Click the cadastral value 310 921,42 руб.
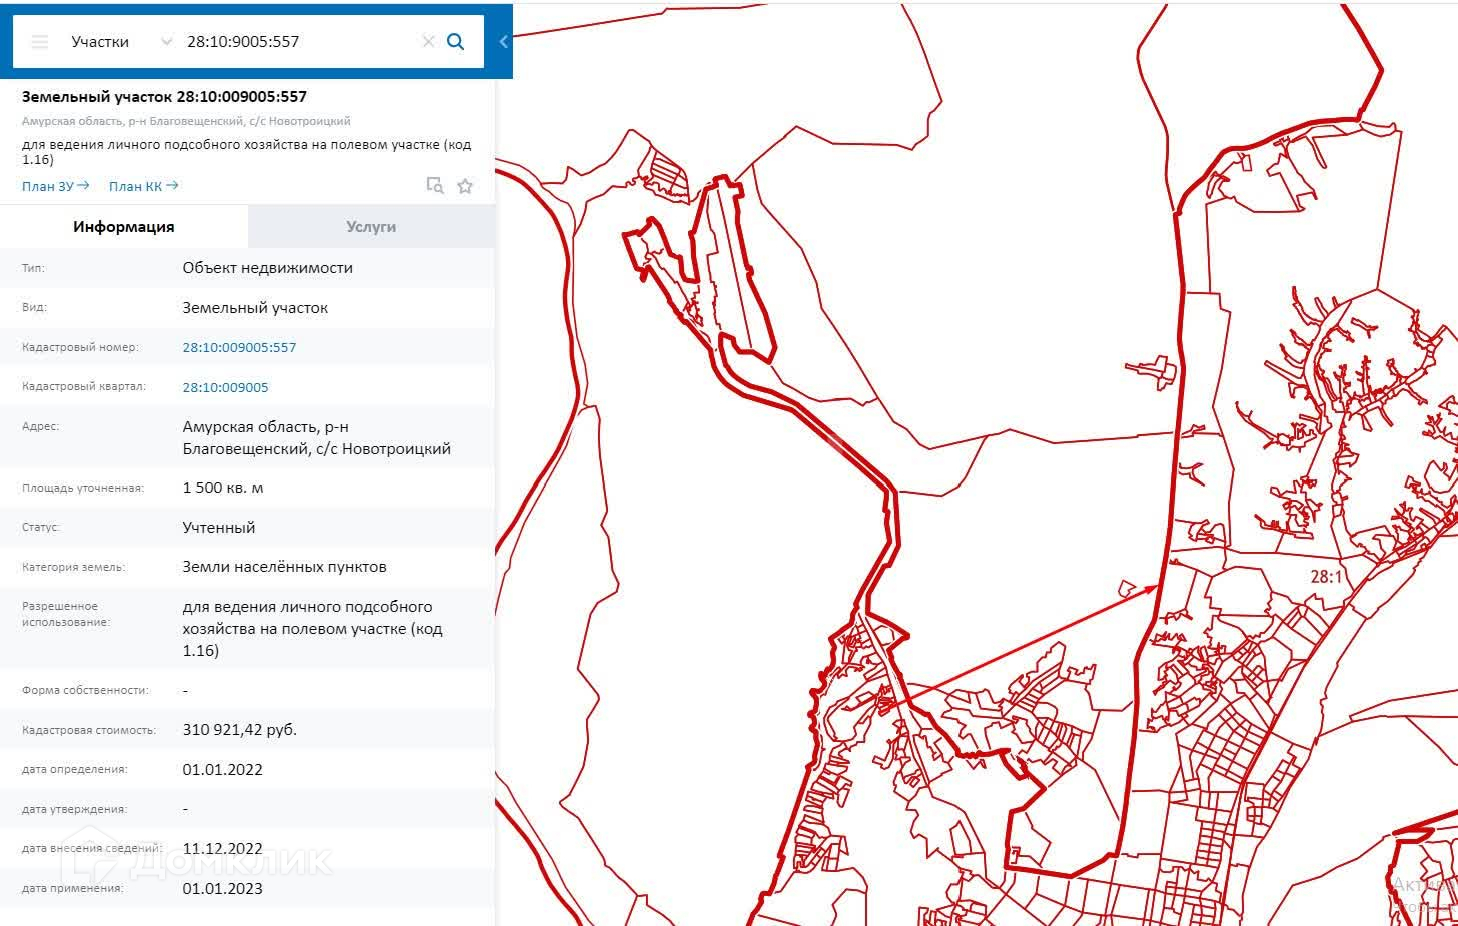 pyautogui.click(x=239, y=730)
